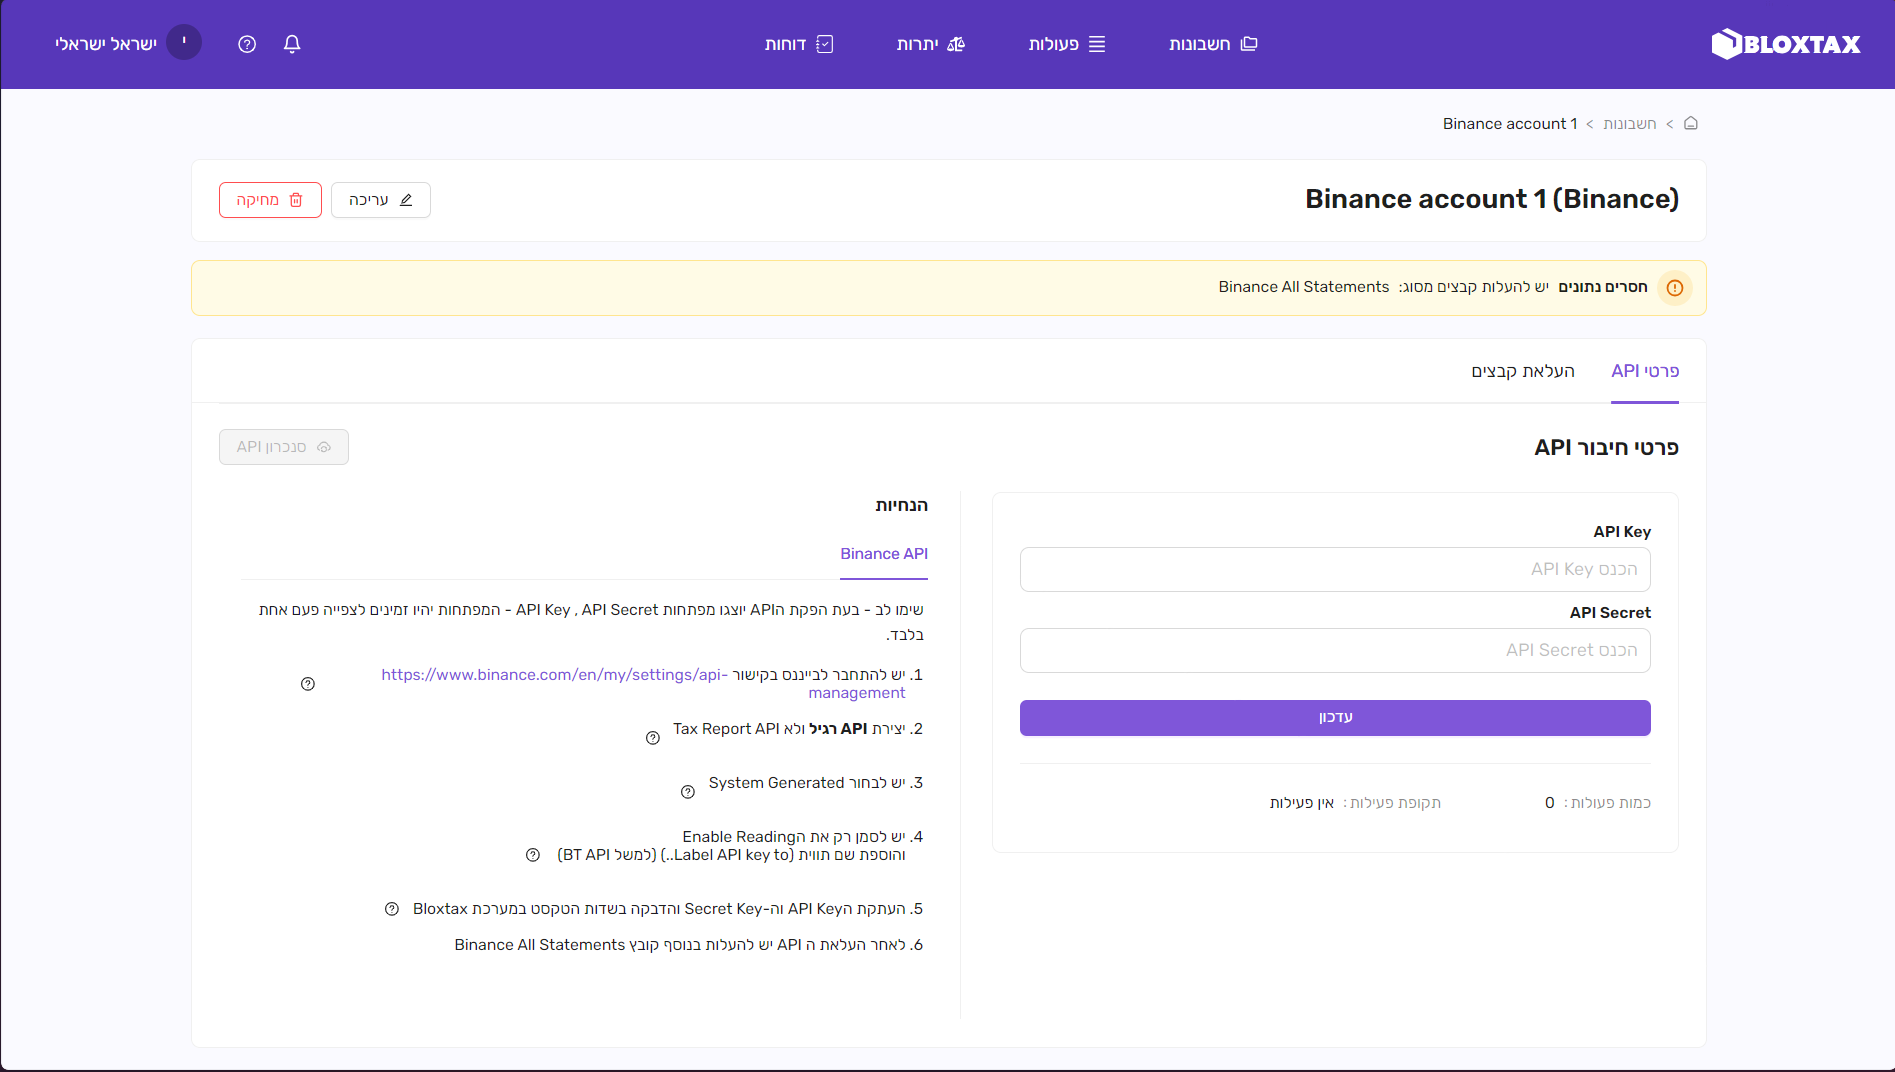The height and width of the screenshot is (1072, 1895).
Task: Select the Binance API instructions tab
Action: (x=884, y=554)
